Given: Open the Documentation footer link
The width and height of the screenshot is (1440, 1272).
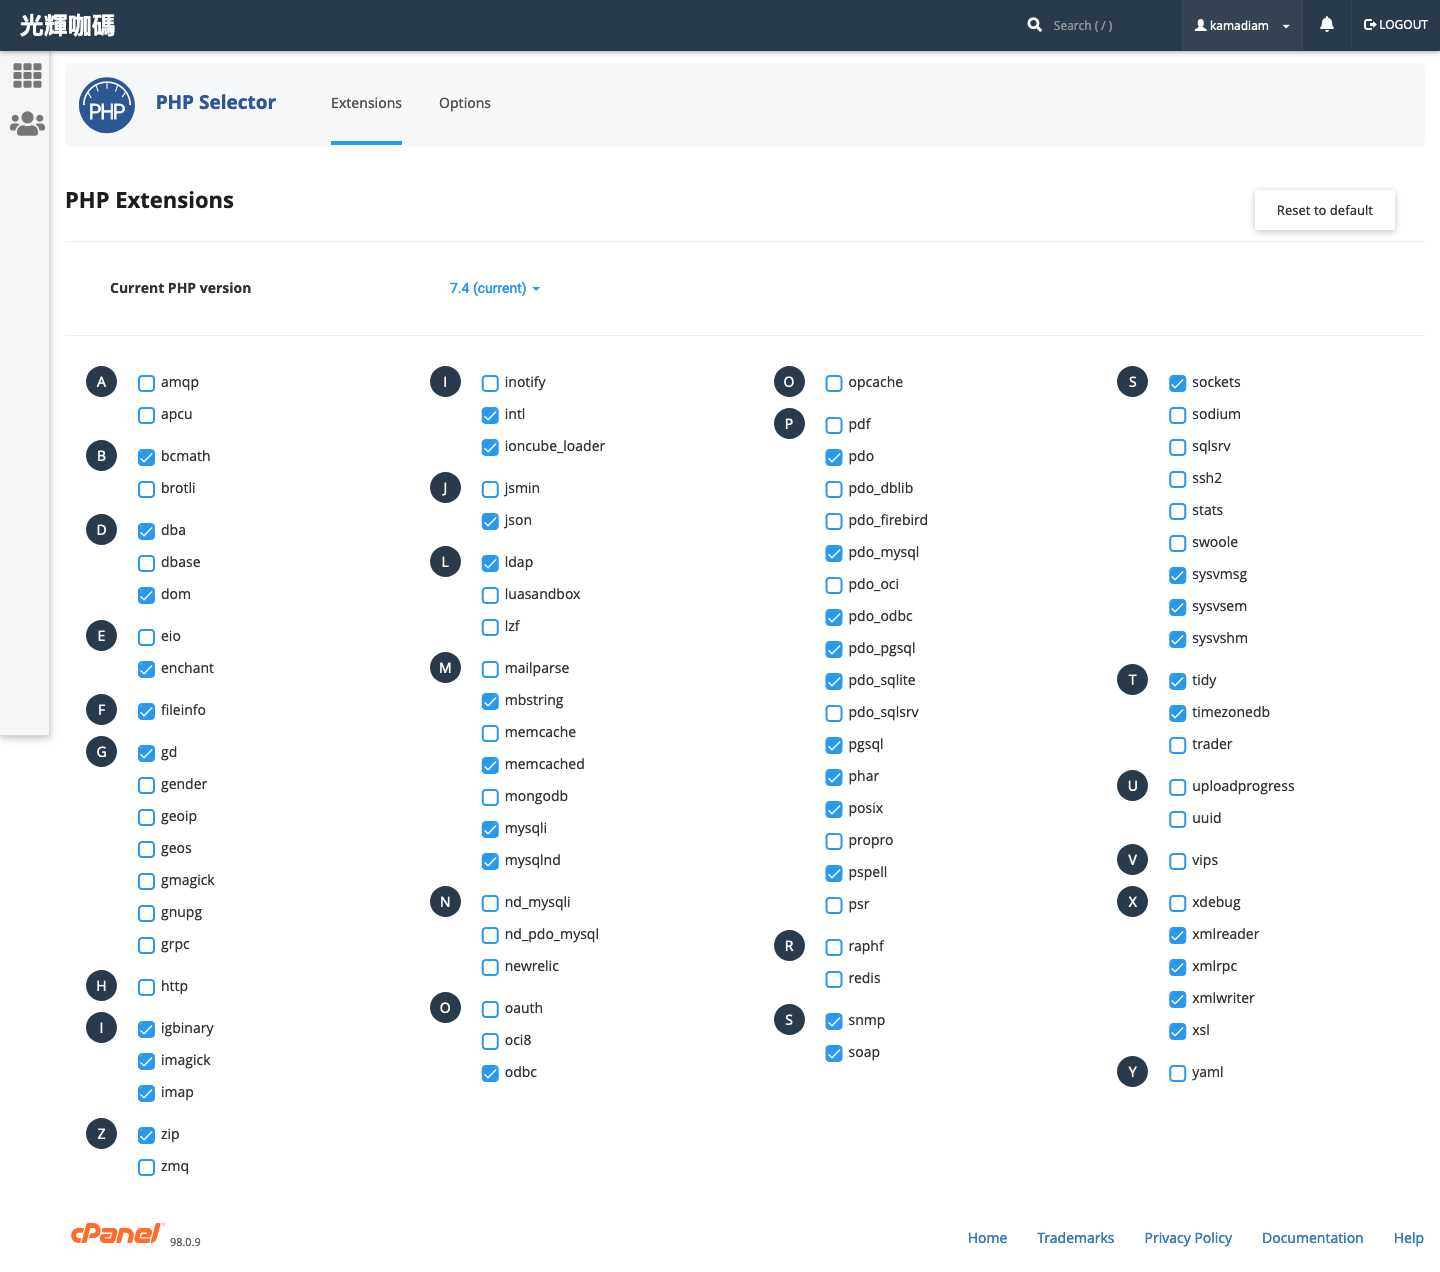Looking at the screenshot, I should (x=1312, y=1238).
